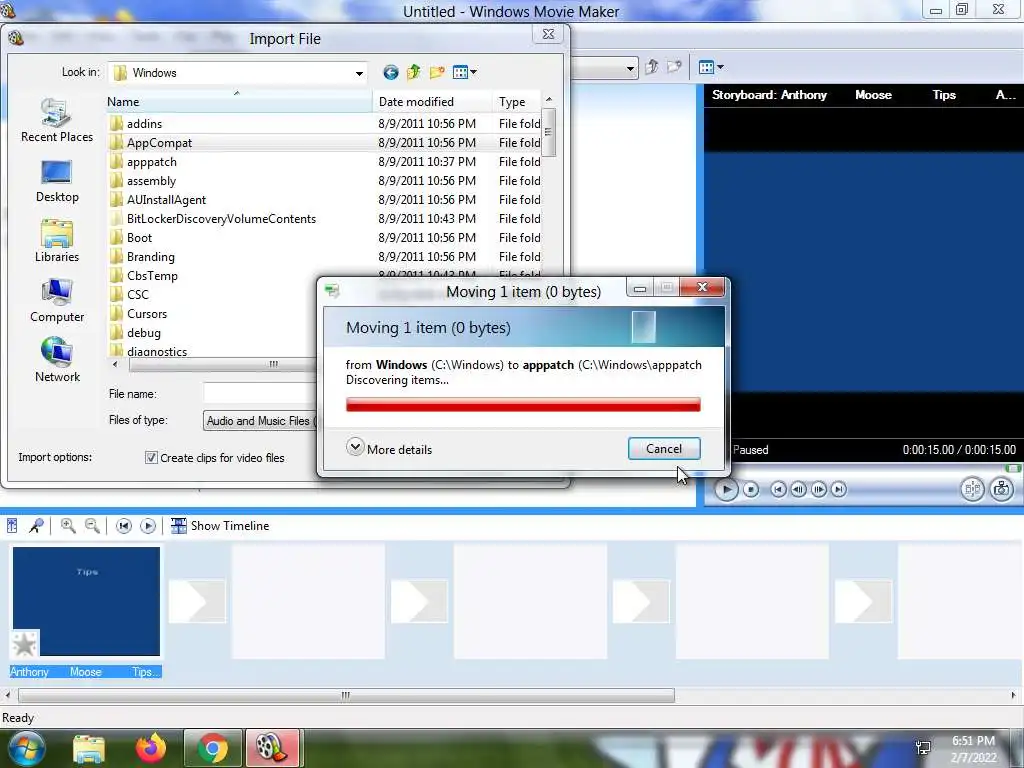
Task: Minimize the Moving 1 item dialog
Action: pyautogui.click(x=640, y=287)
